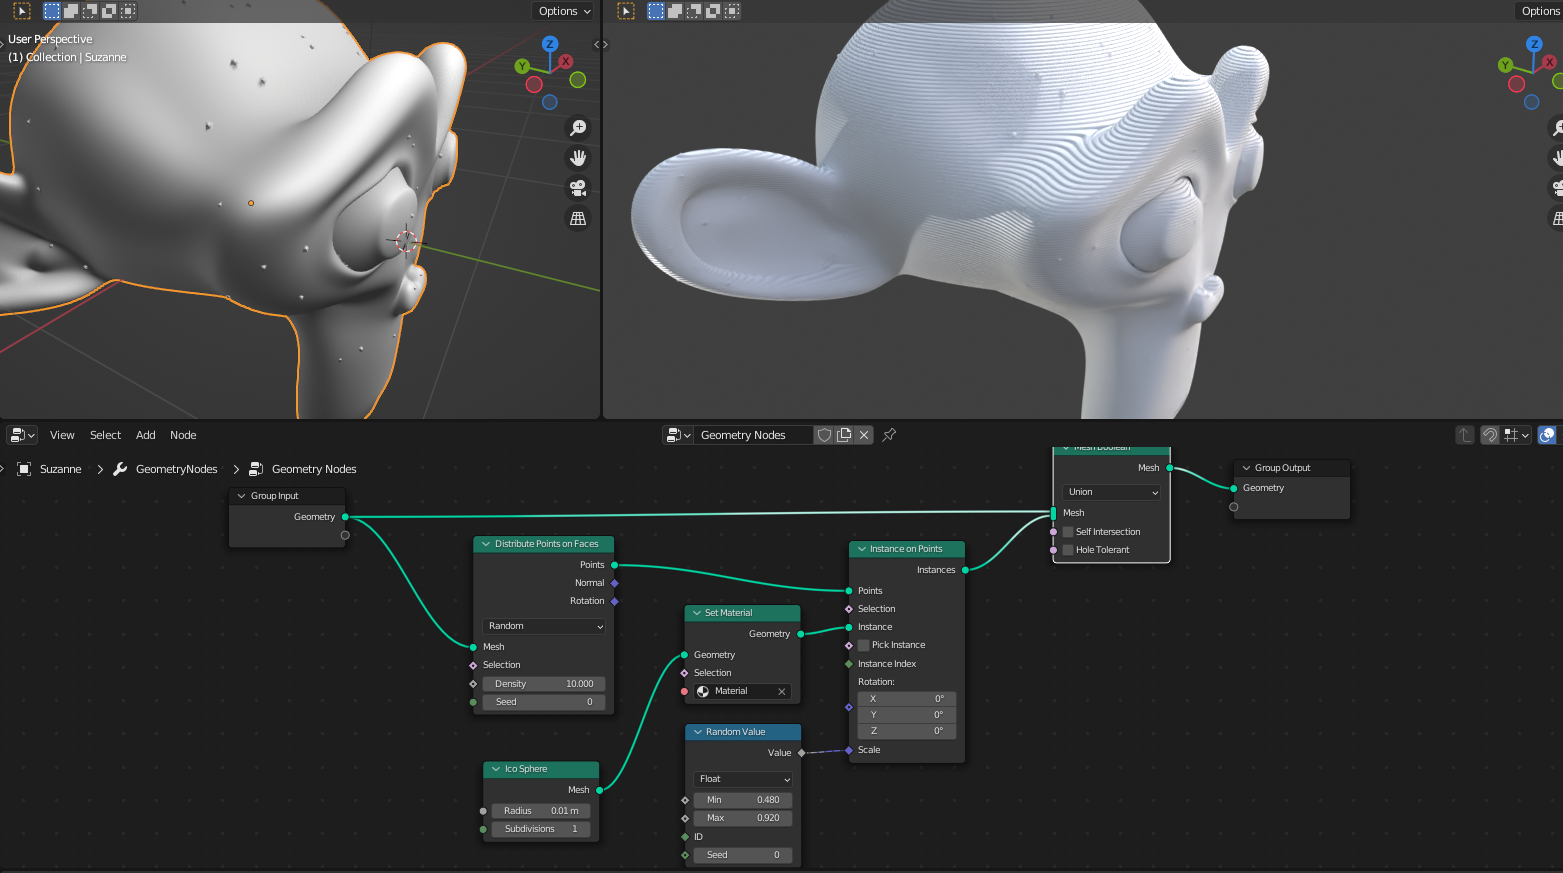Collapse the Random Value node
1563x873 pixels.
click(x=698, y=732)
